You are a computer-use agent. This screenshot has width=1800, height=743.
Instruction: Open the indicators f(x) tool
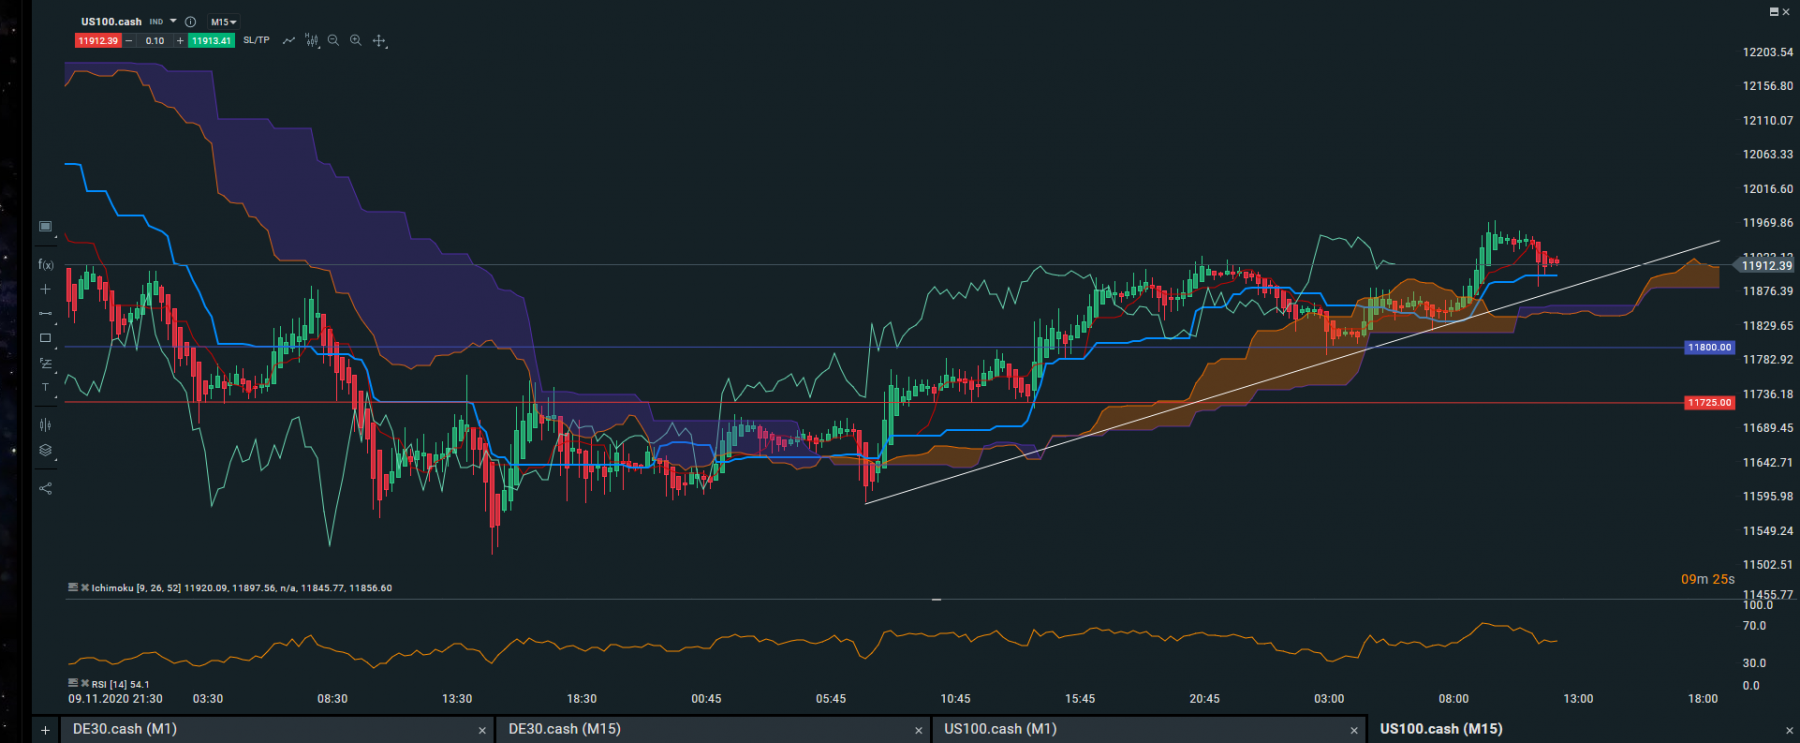click(45, 265)
